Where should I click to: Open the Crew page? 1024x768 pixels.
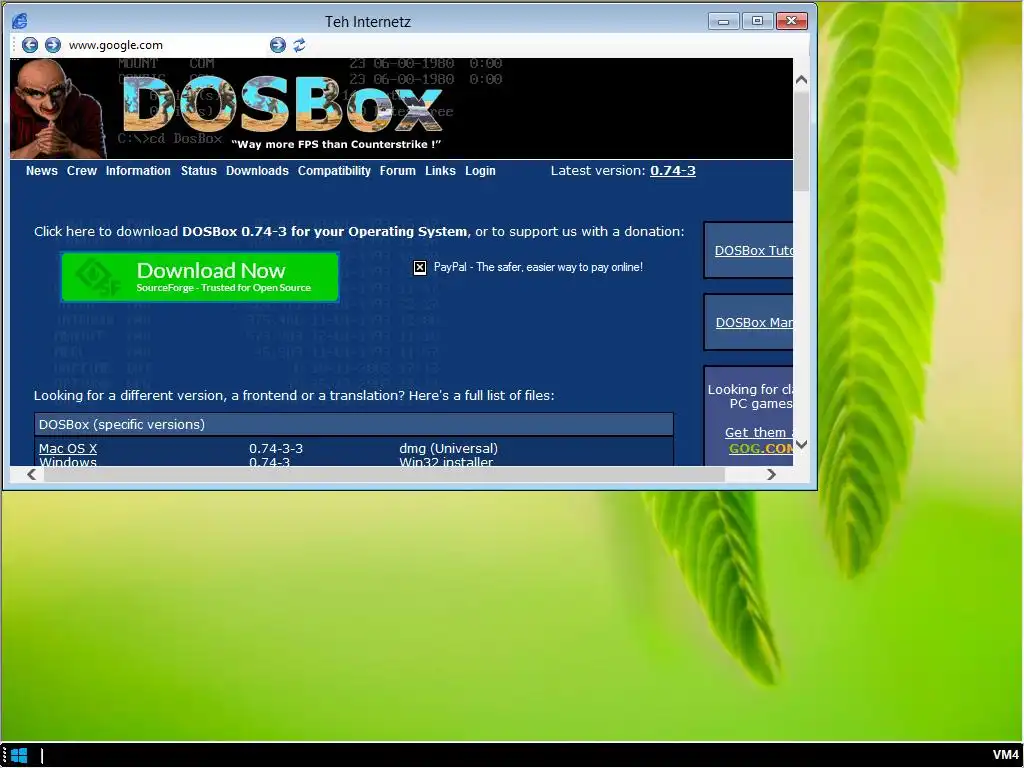point(82,171)
